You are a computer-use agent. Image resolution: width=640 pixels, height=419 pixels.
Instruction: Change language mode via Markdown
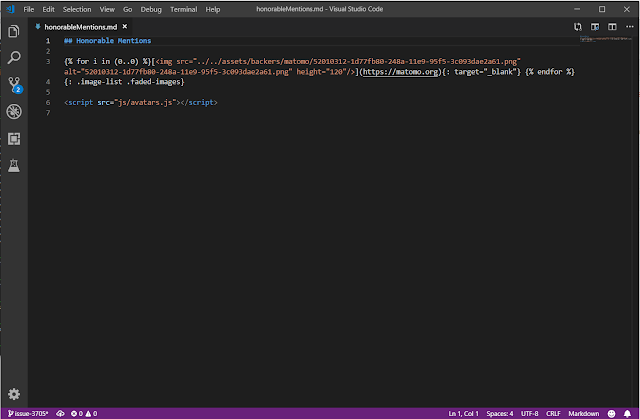(x=584, y=414)
